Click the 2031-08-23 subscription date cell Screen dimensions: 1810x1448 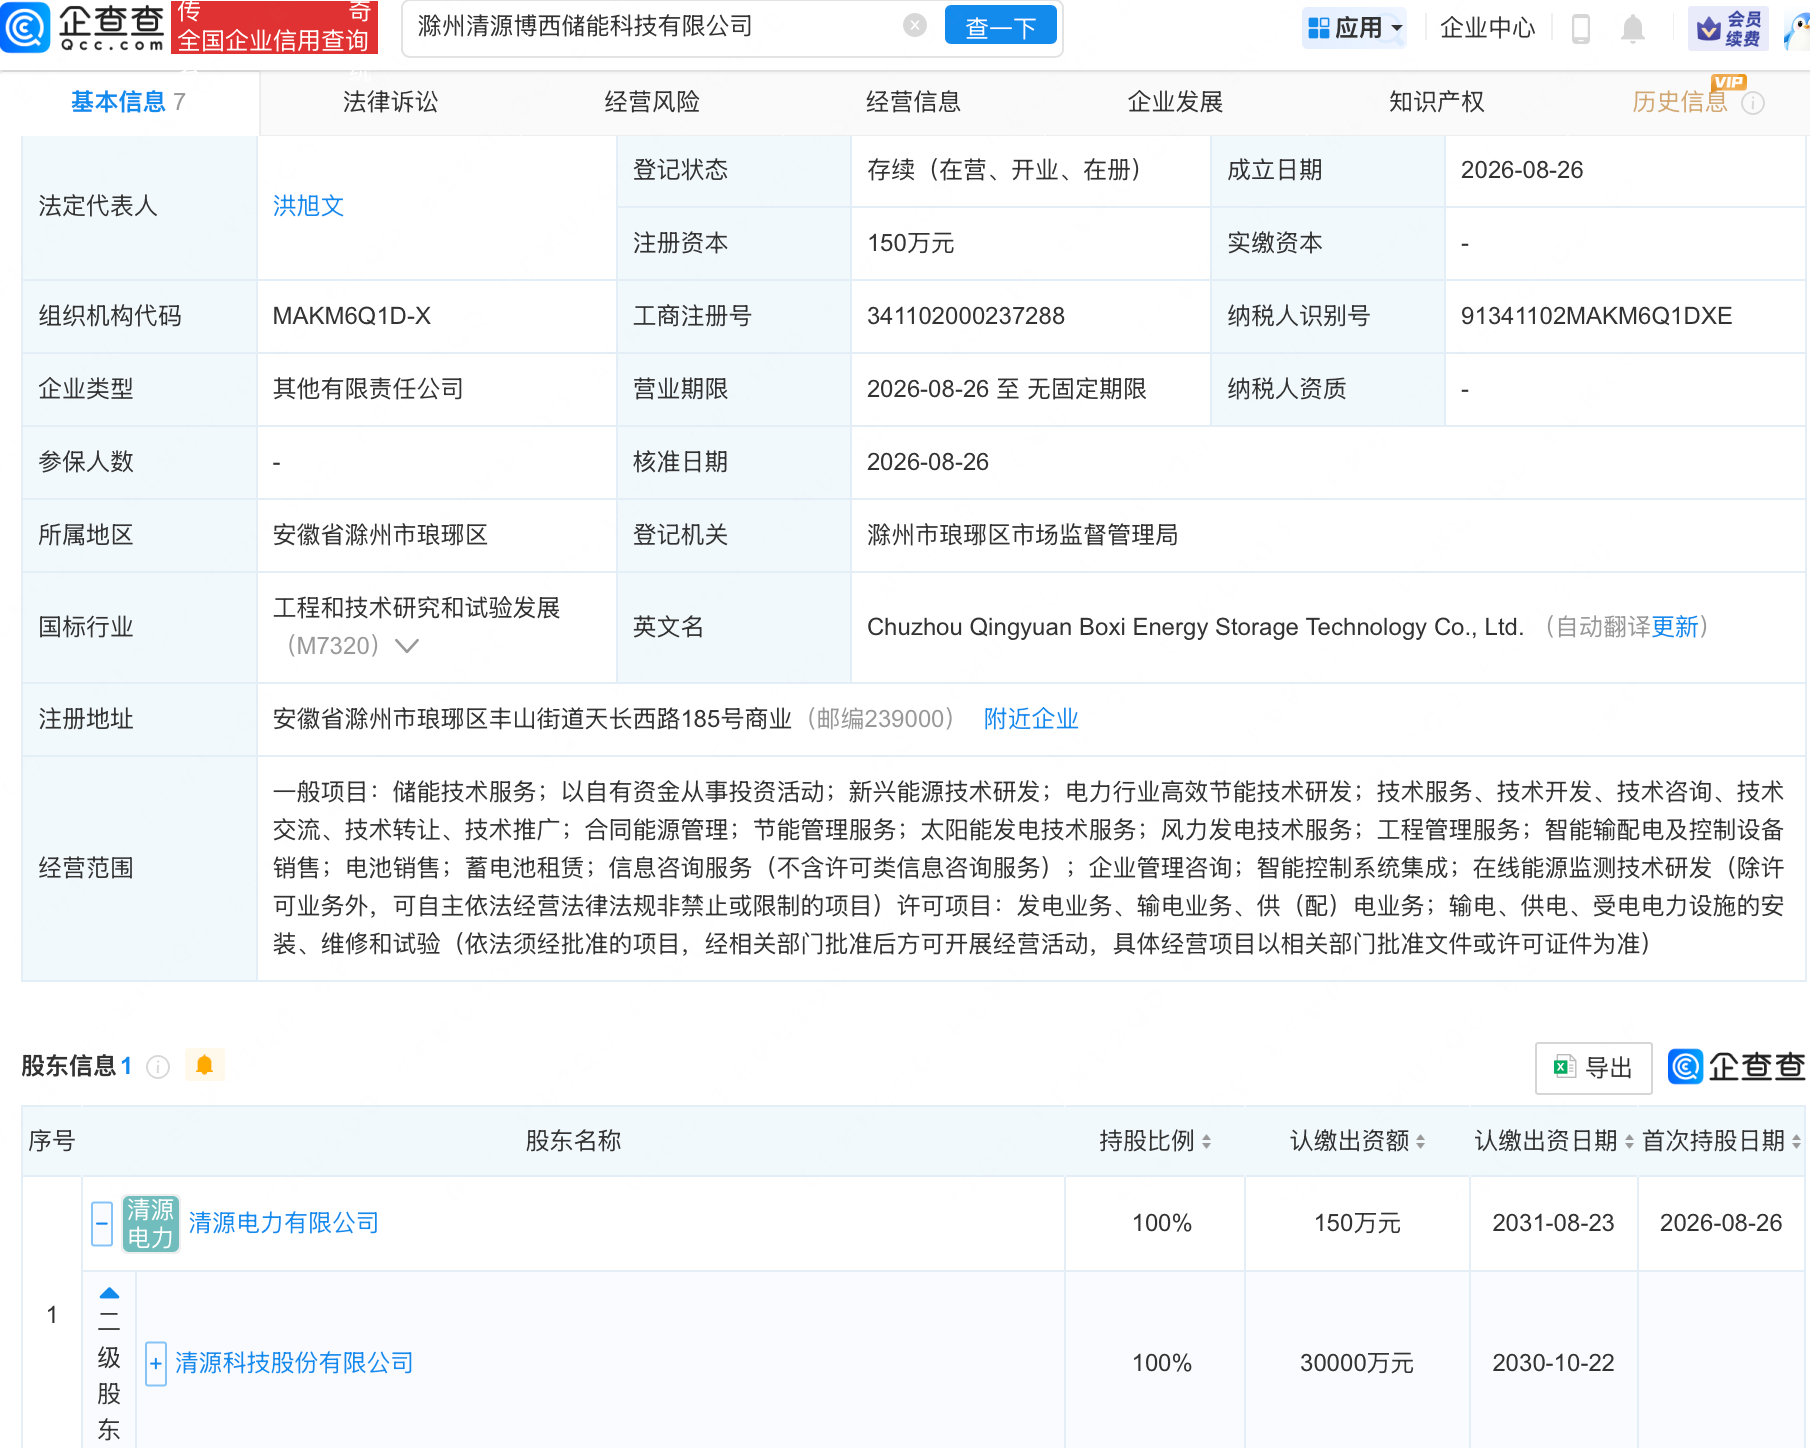(1553, 1223)
